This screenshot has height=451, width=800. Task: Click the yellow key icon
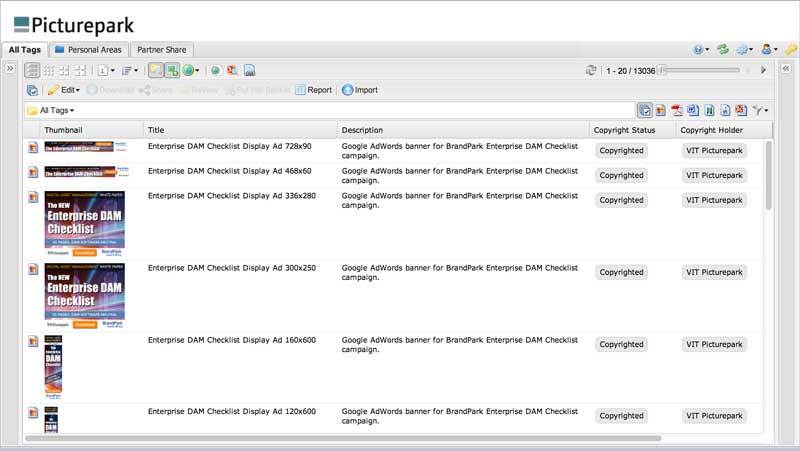pos(792,49)
